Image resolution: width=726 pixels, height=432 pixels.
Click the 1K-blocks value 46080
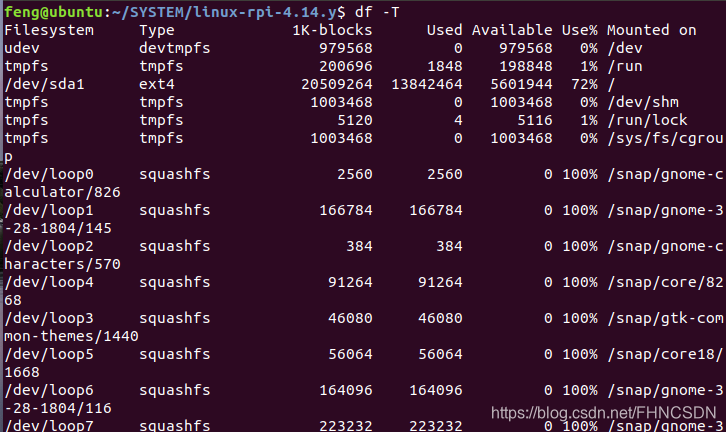click(x=350, y=319)
